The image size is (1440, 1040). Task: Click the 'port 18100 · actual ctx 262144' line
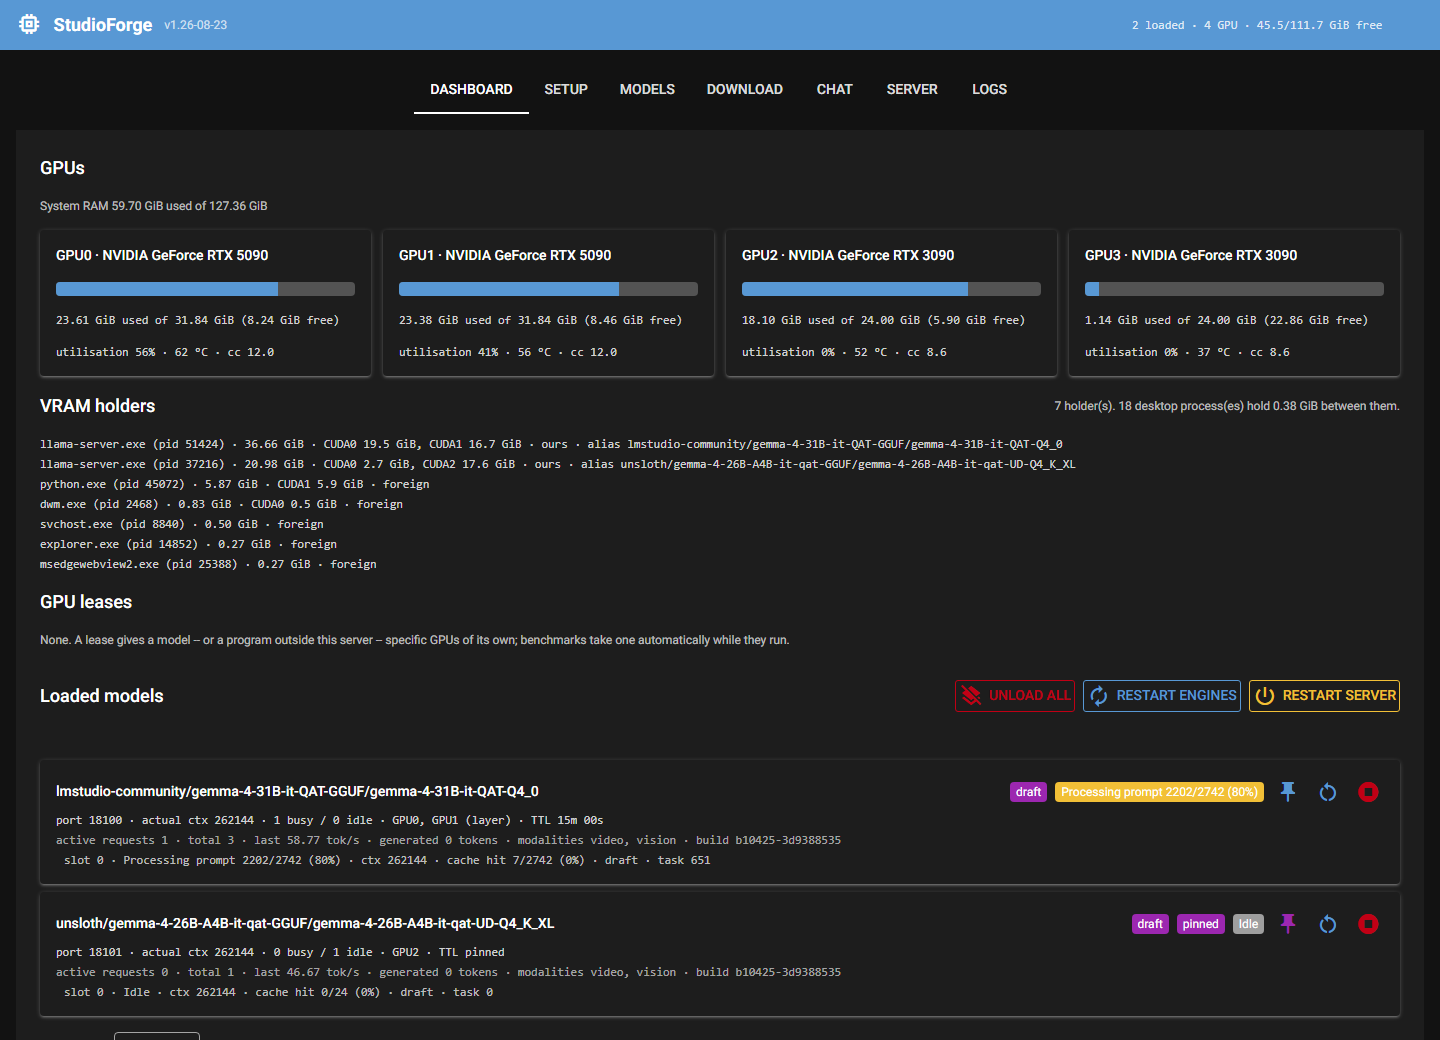tap(330, 820)
